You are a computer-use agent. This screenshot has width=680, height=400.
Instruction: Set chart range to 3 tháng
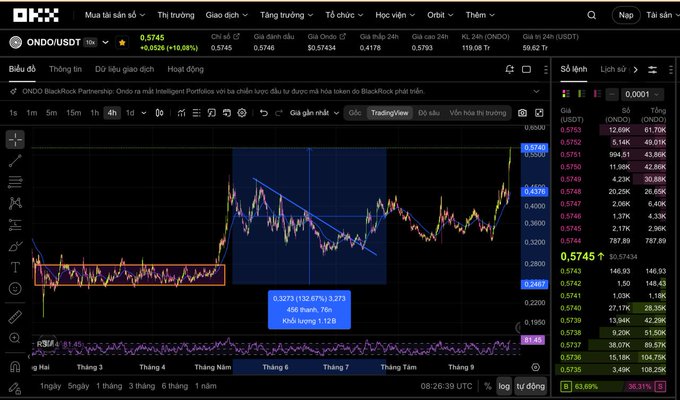142,386
